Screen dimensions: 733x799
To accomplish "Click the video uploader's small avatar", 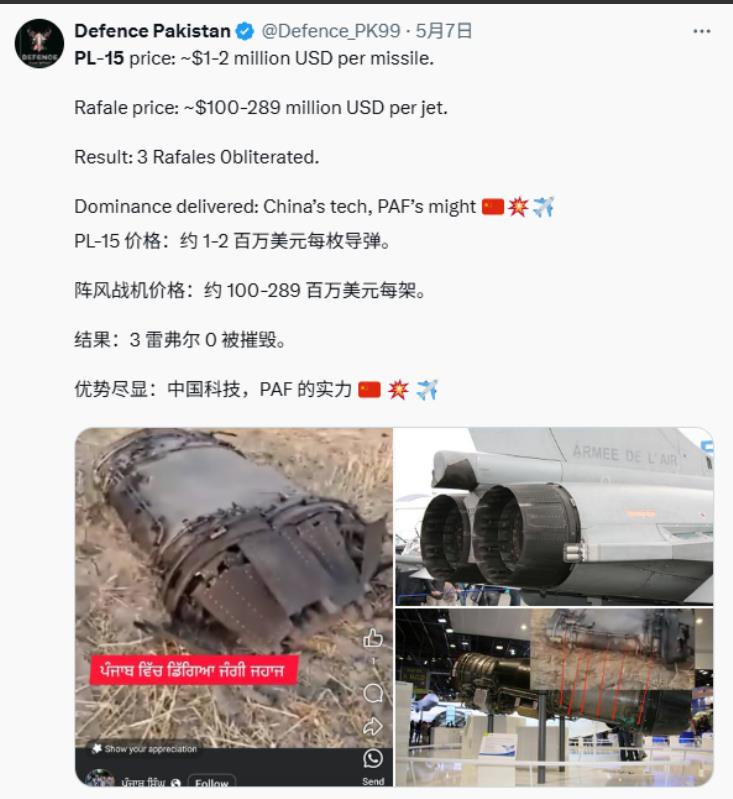I will pos(100,779).
